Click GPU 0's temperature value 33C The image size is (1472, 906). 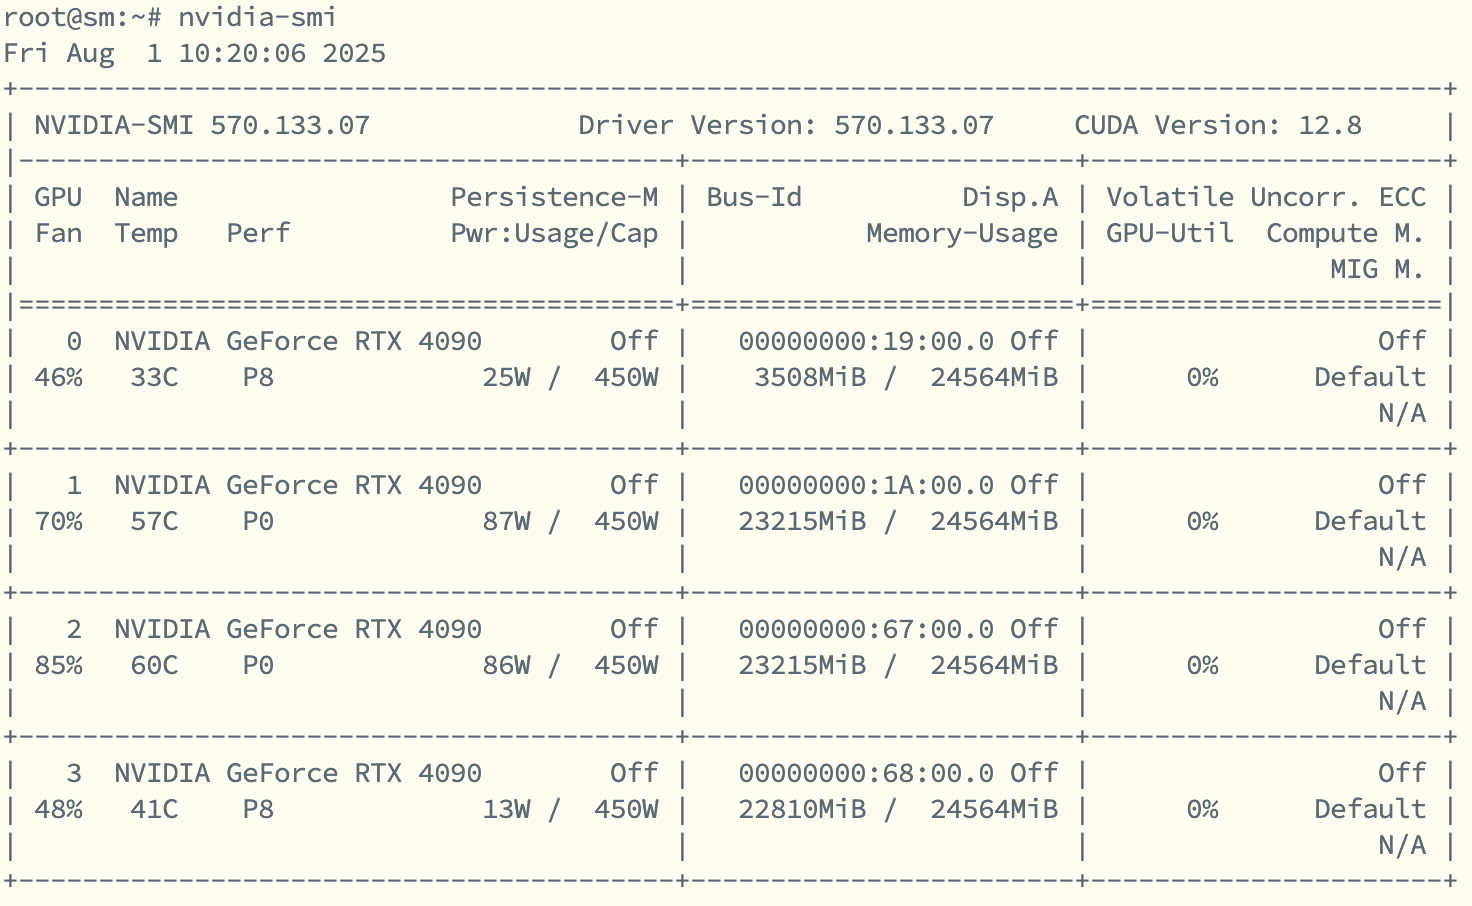(x=154, y=377)
